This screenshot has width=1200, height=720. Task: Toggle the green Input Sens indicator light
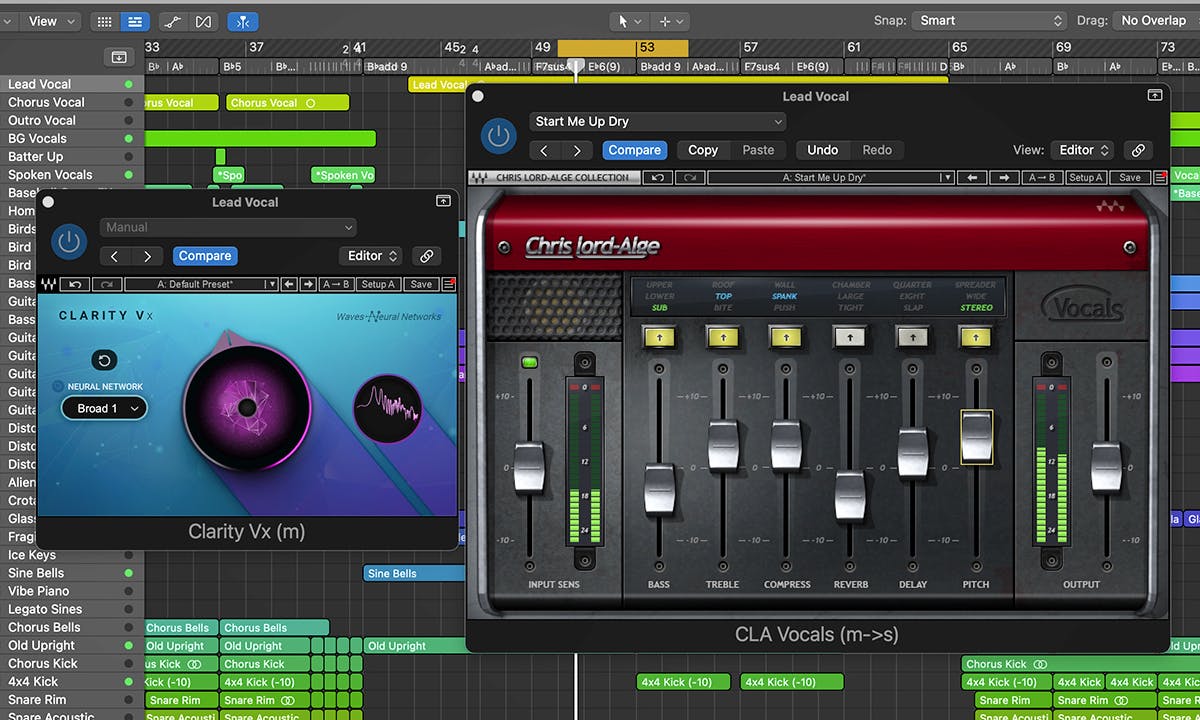(x=529, y=362)
